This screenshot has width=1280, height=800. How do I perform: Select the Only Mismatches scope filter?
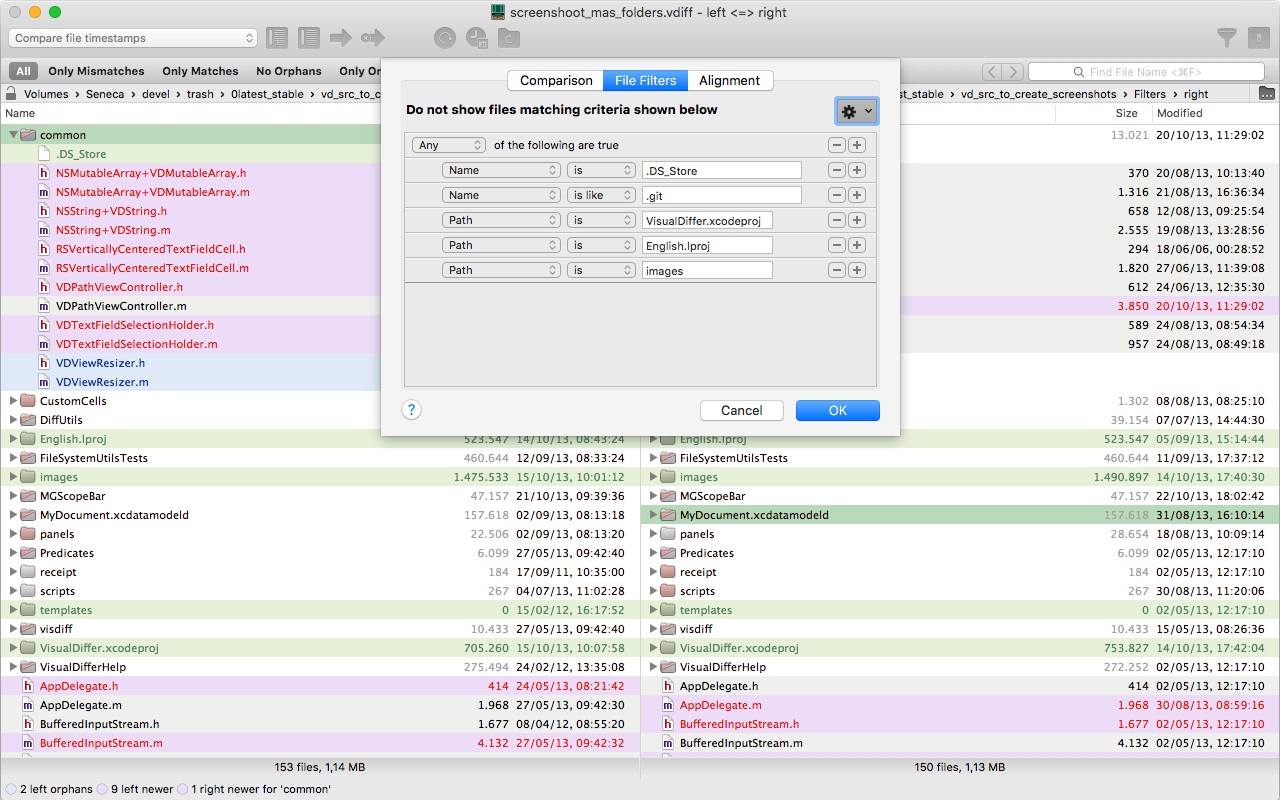[96, 71]
